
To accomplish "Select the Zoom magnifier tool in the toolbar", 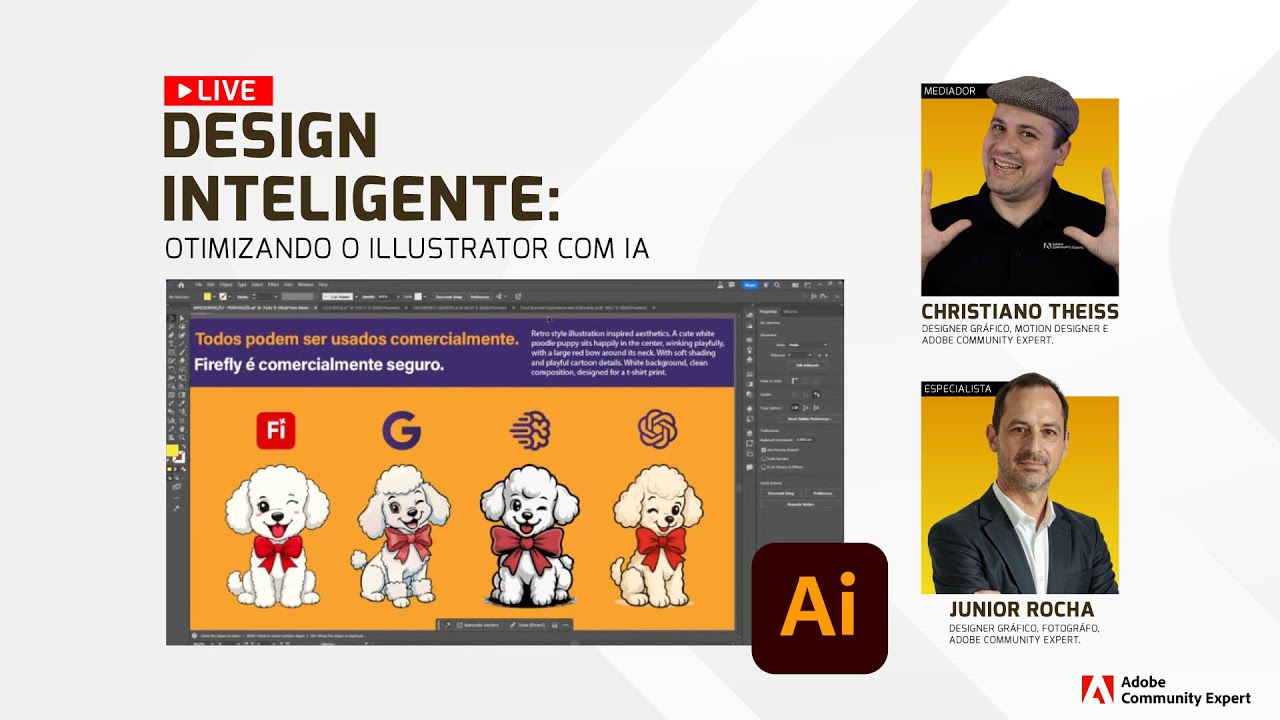I will pos(182,437).
